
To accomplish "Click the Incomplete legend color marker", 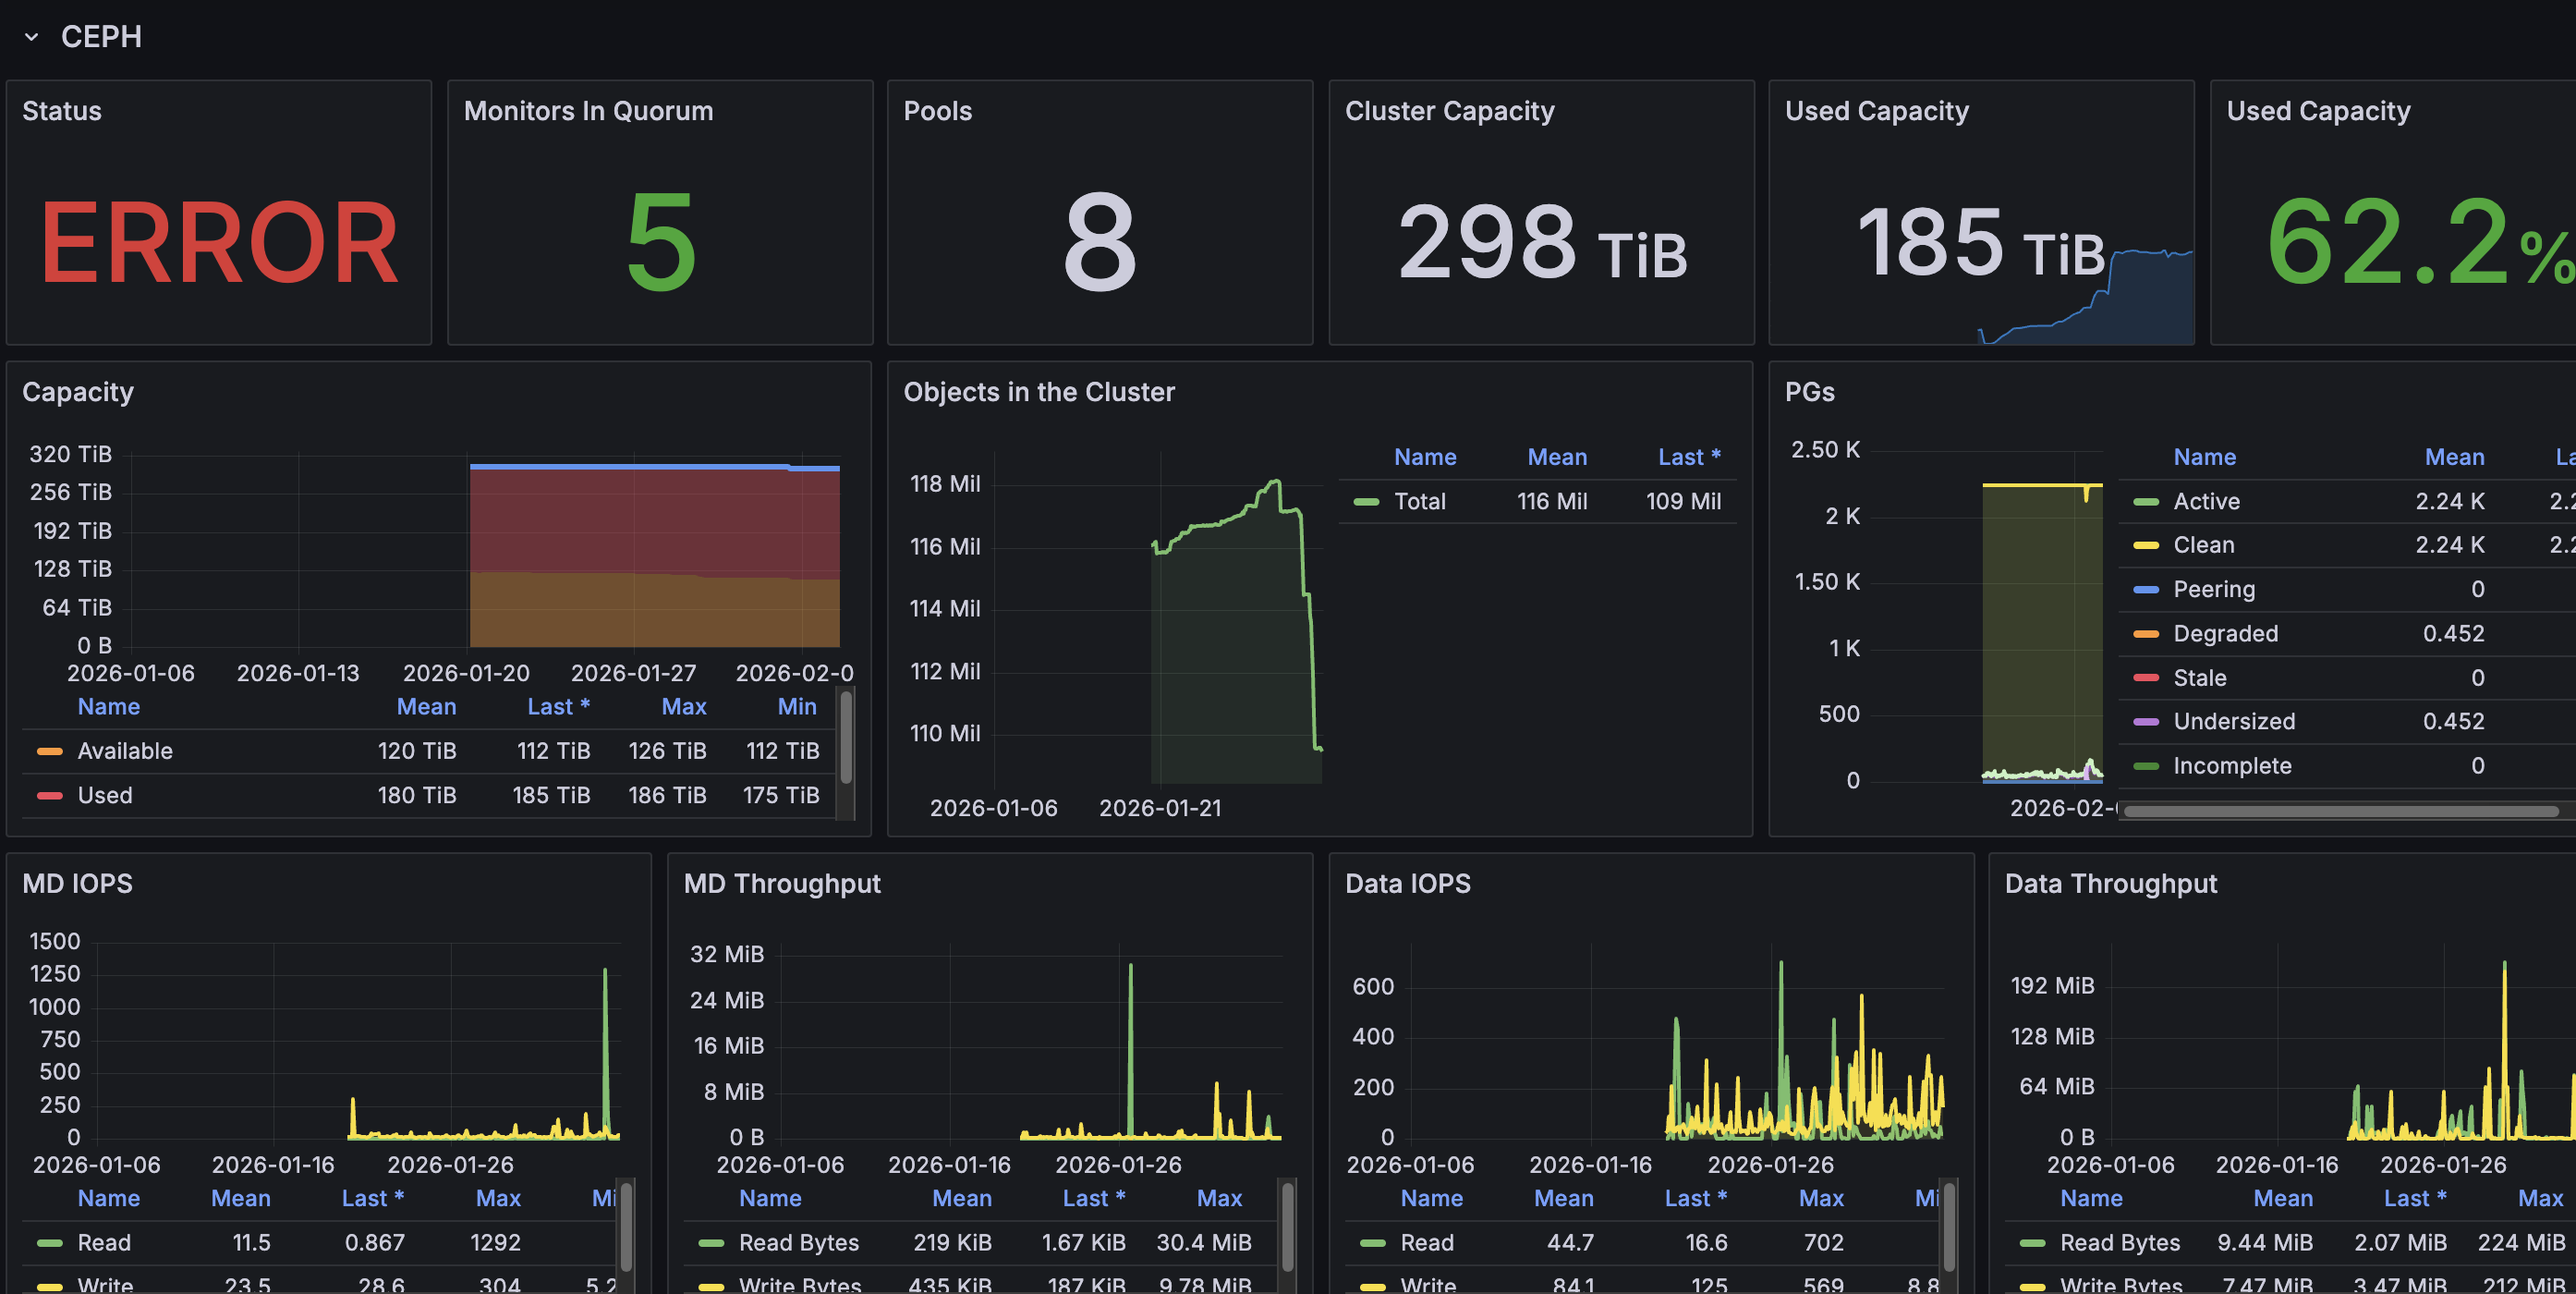I will 2145,765.
